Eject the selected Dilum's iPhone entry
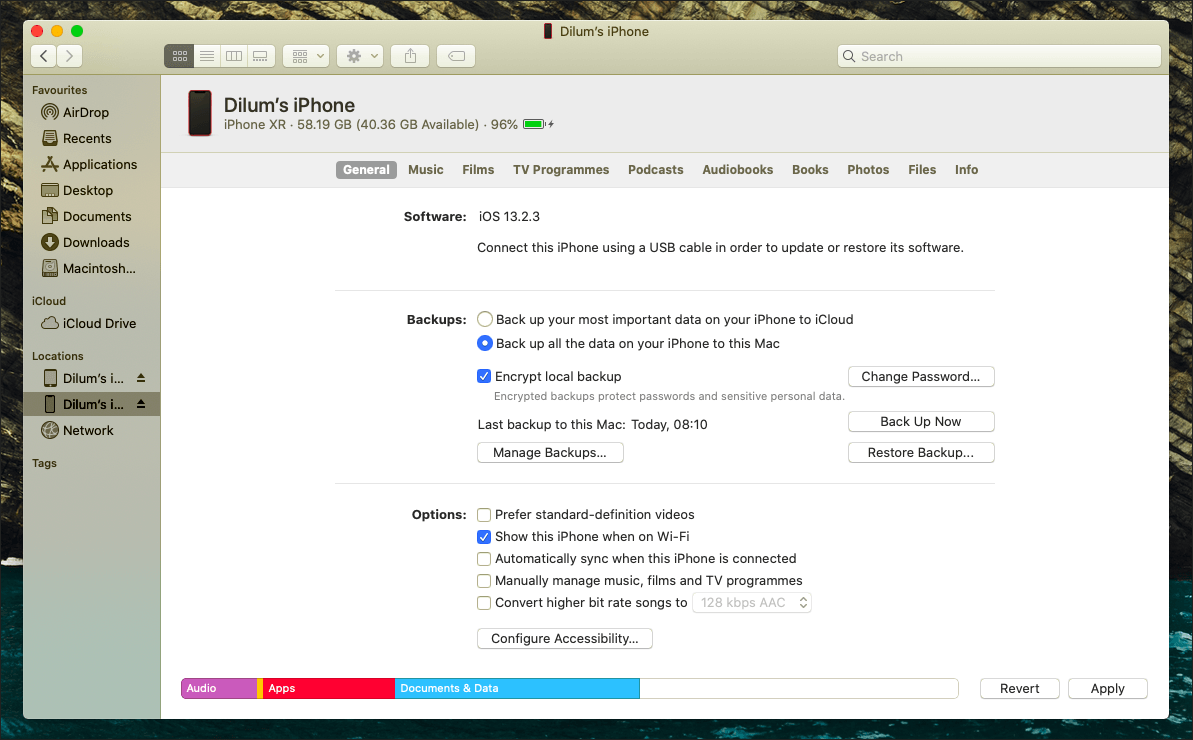 pos(141,404)
